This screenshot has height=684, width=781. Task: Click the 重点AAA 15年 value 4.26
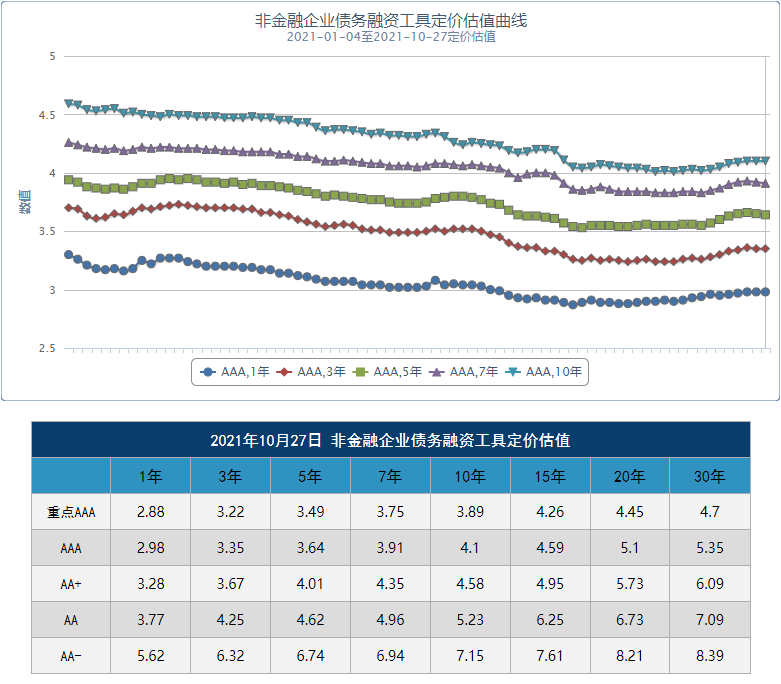(550, 512)
